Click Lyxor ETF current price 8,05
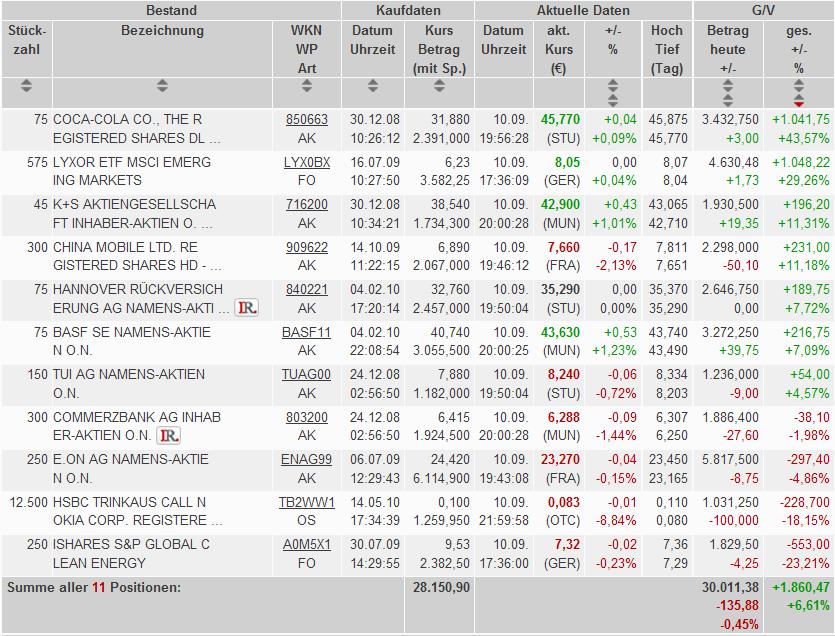Image resolution: width=835 pixels, height=636 pixels. (567, 162)
